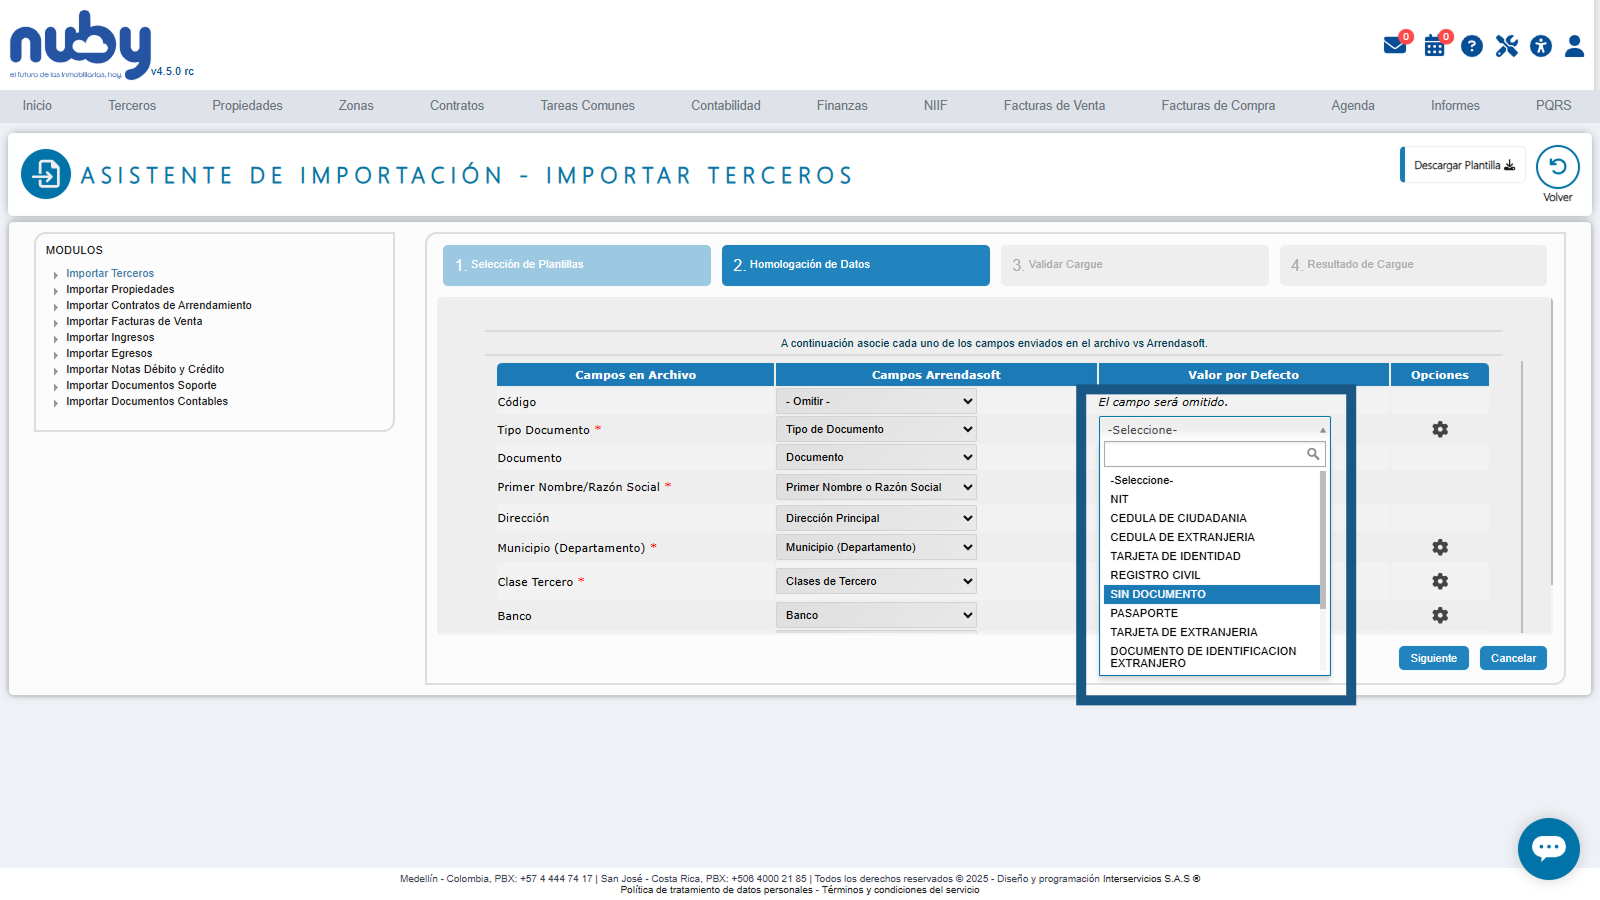Open the Contabilidad menu
Image resolution: width=1600 pixels, height=900 pixels.
point(726,105)
